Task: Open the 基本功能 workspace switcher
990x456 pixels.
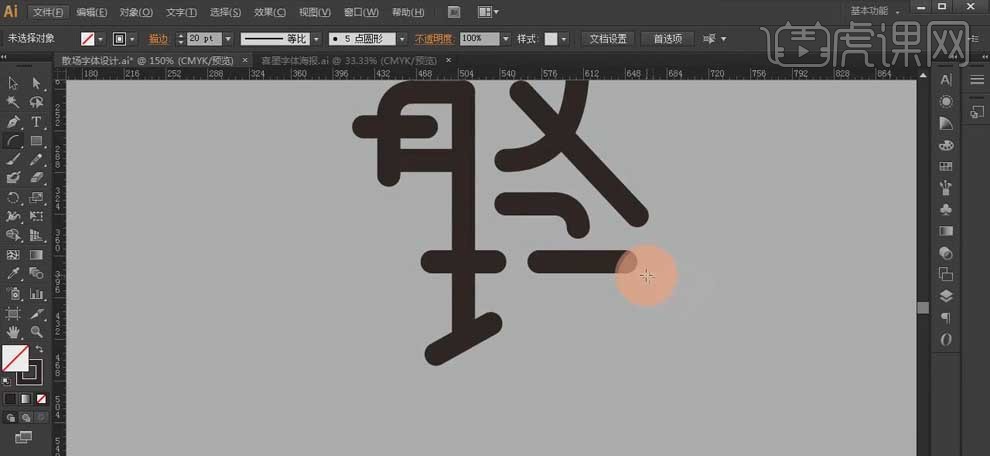Action: point(875,11)
